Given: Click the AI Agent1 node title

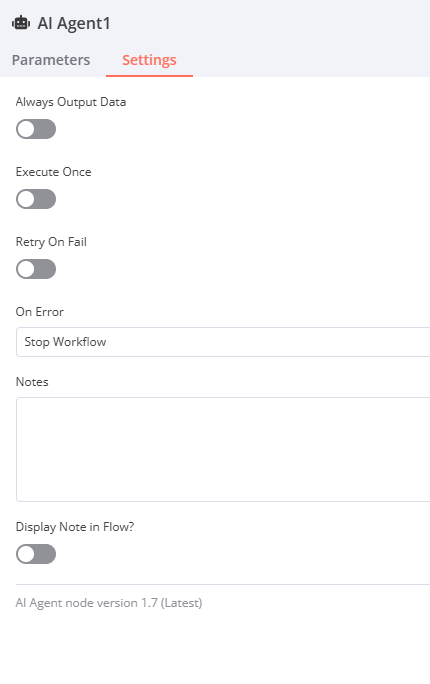Looking at the screenshot, I should (74, 24).
